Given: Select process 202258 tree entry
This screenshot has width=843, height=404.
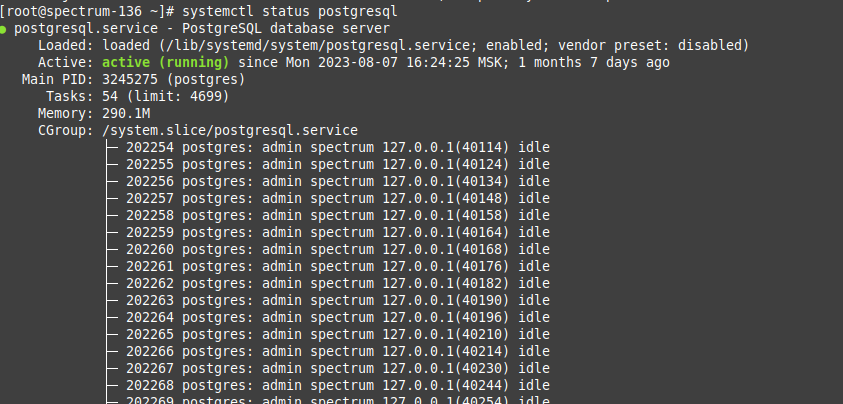Looking at the screenshot, I should (150, 216).
